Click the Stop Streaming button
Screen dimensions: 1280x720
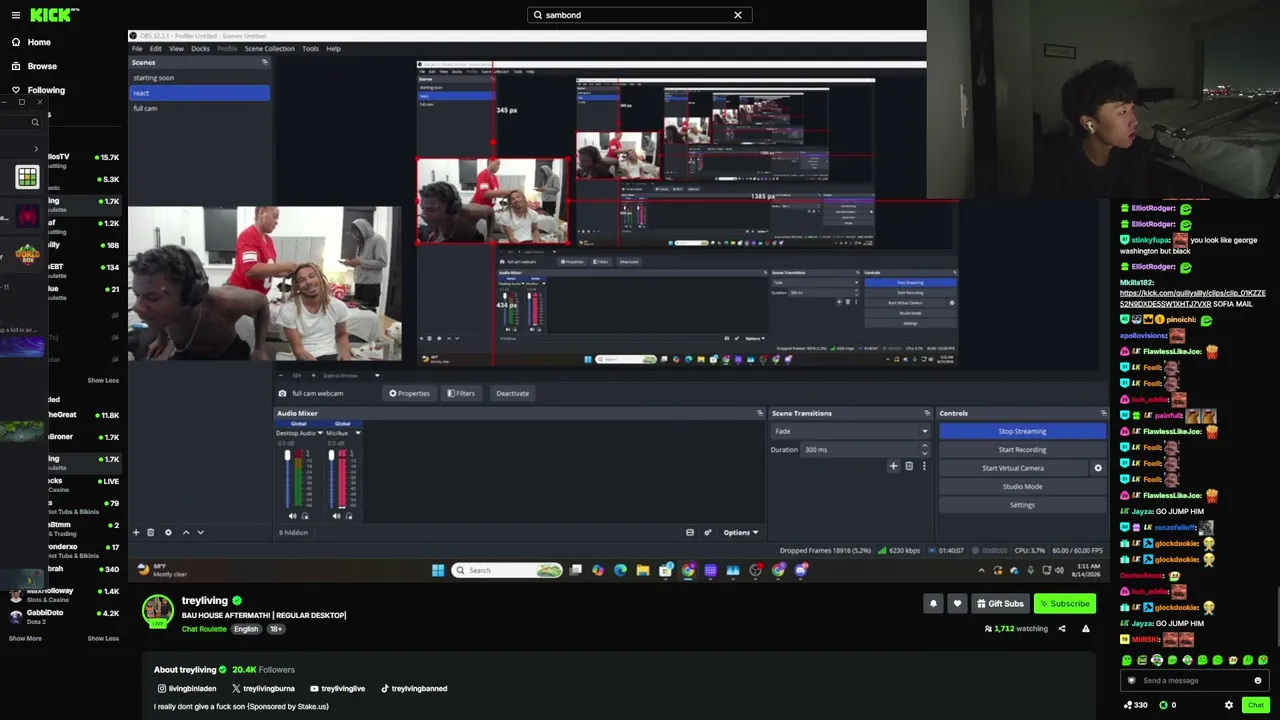tap(1022, 432)
